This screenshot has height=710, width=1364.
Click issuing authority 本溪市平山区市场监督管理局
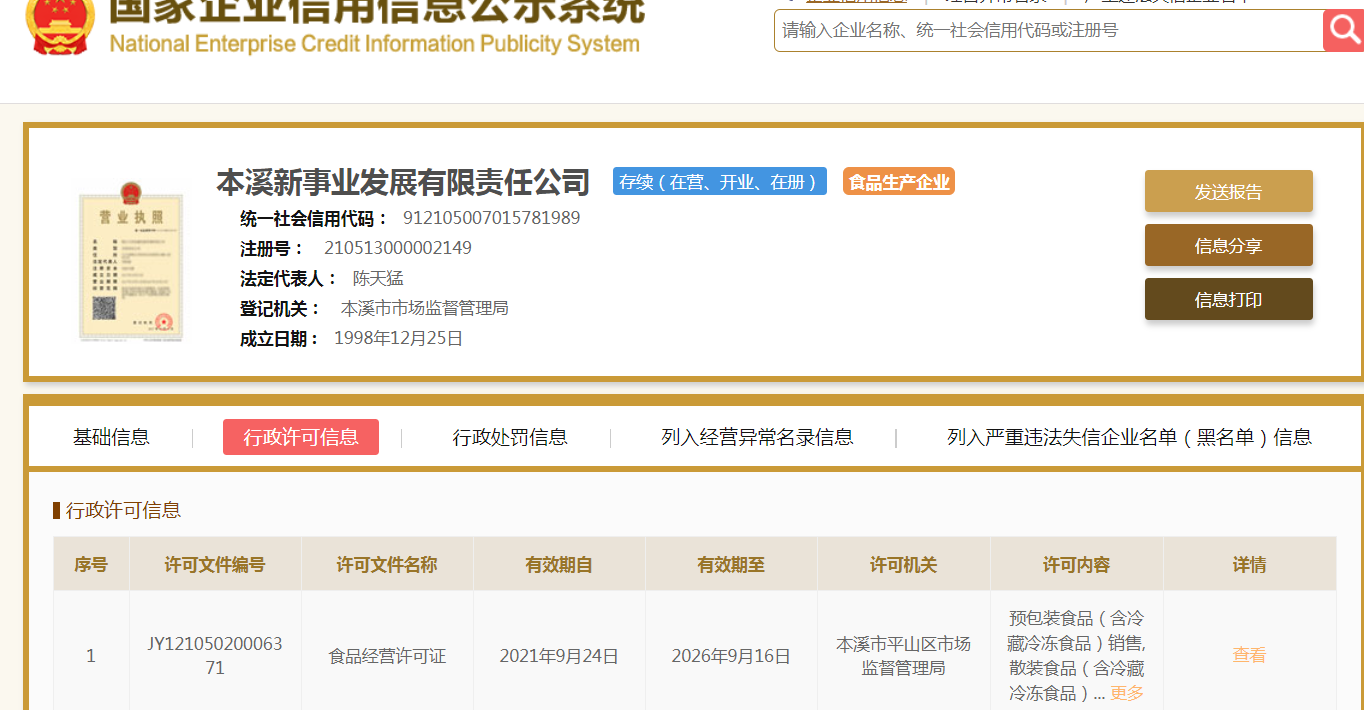click(904, 655)
